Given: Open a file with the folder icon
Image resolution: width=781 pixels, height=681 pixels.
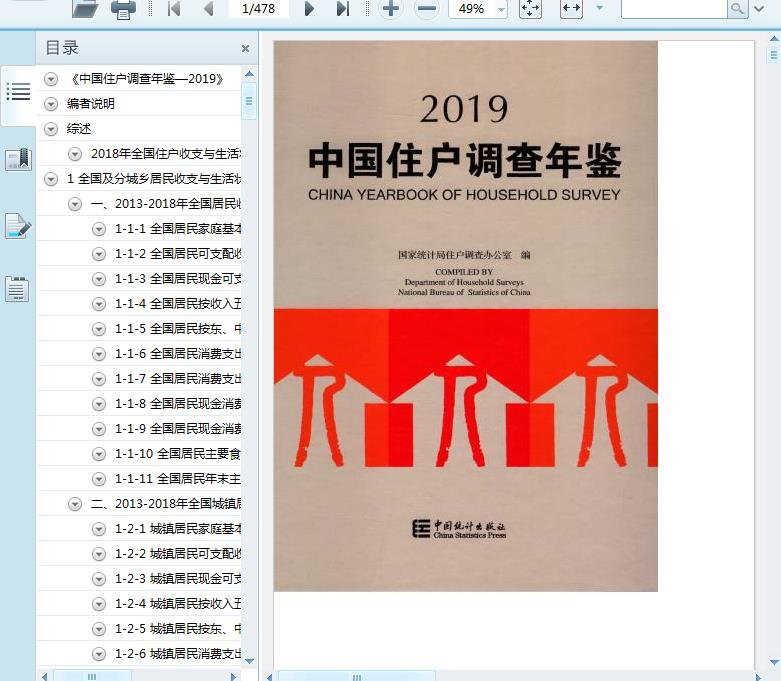Looking at the screenshot, I should (x=85, y=9).
